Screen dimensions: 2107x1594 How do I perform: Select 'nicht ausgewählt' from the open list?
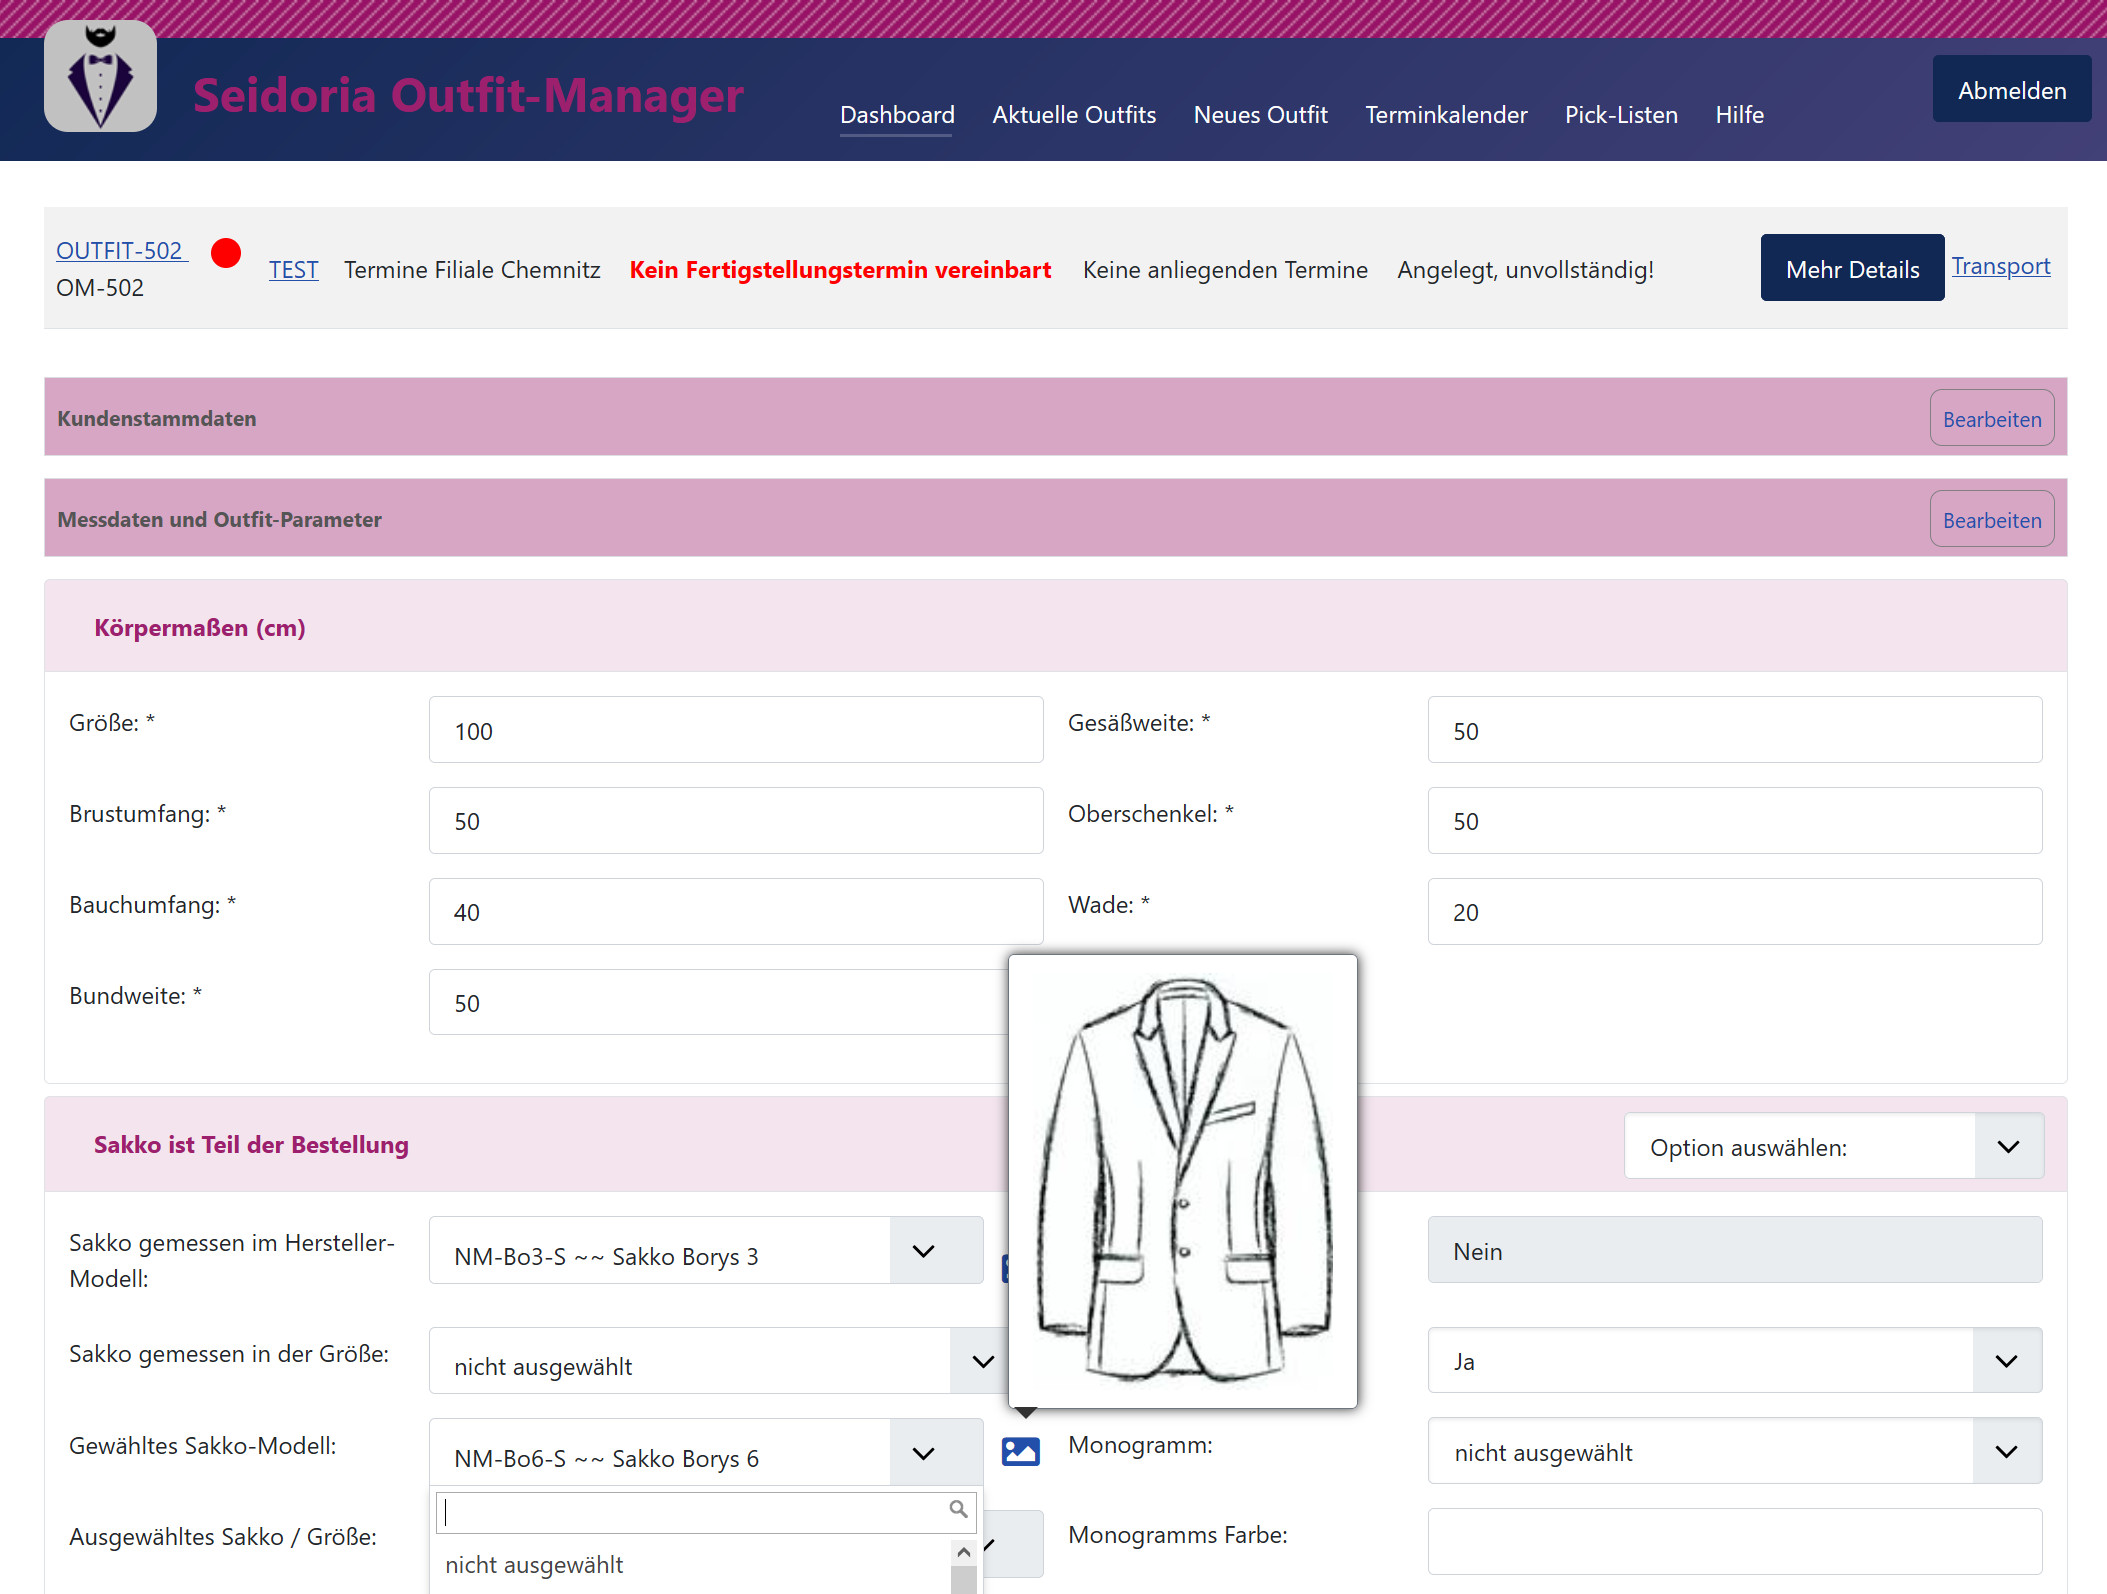[534, 1565]
